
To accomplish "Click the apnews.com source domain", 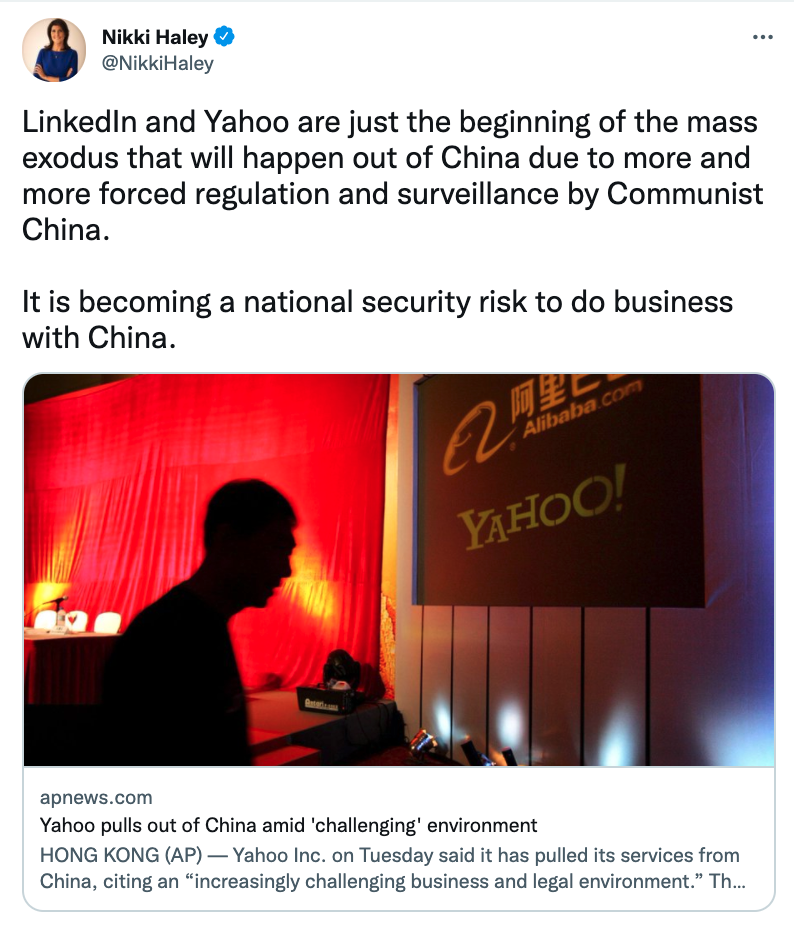I will (x=96, y=797).
